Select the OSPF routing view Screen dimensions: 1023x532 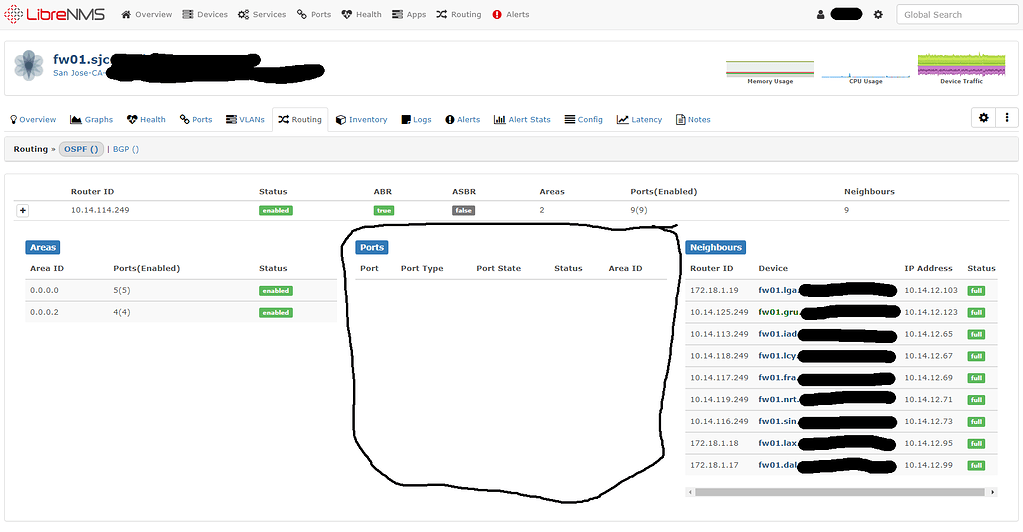click(81, 149)
